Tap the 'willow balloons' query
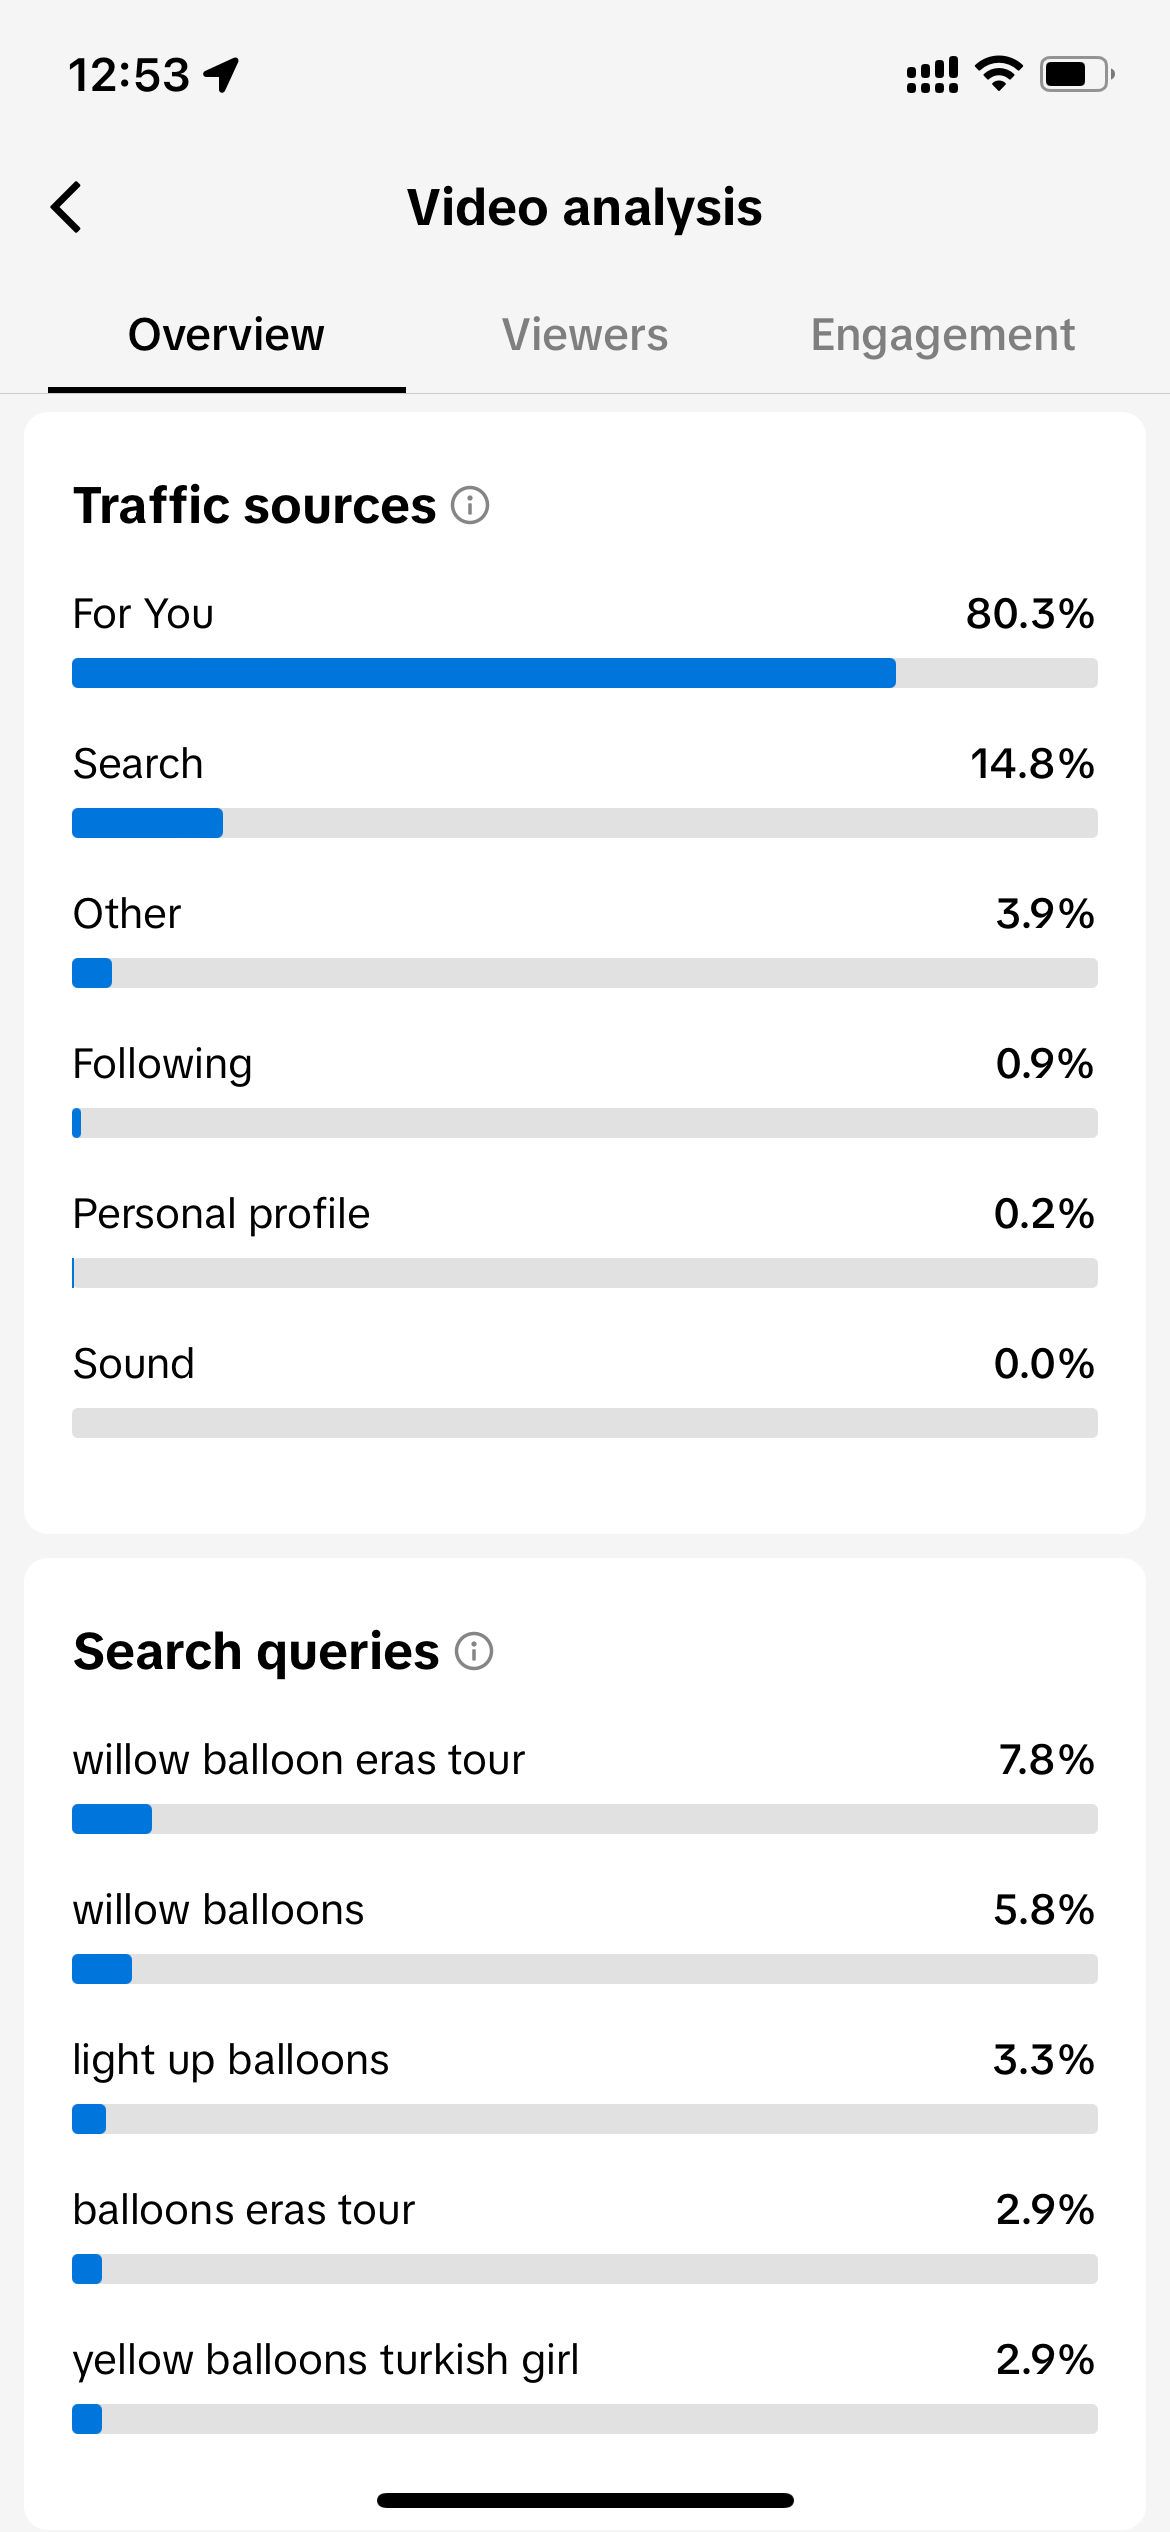Screen dimensions: 1170x2532 pos(219,1910)
